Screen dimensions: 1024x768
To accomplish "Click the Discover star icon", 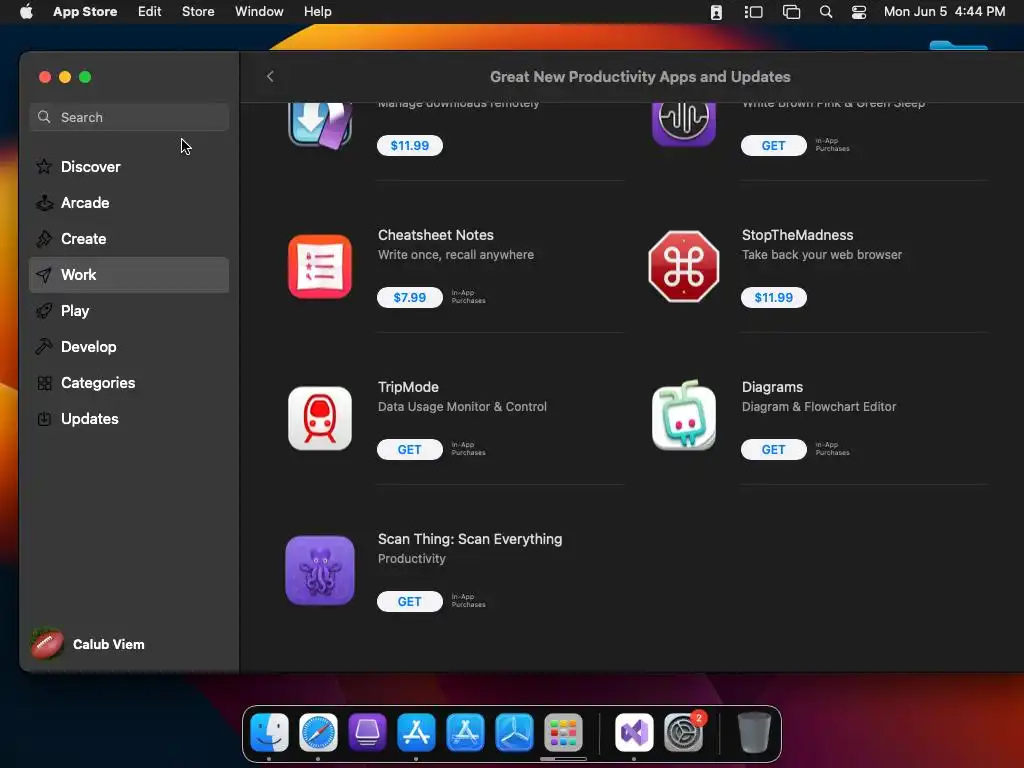I will (x=44, y=167).
